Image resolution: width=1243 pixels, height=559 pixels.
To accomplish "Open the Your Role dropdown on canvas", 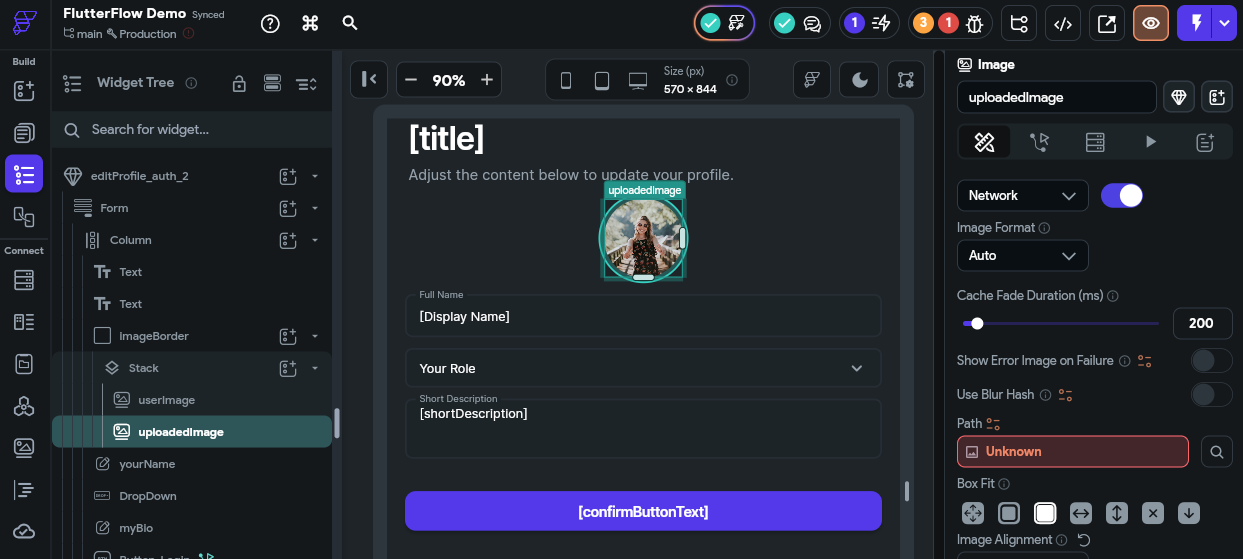I will pyautogui.click(x=643, y=368).
